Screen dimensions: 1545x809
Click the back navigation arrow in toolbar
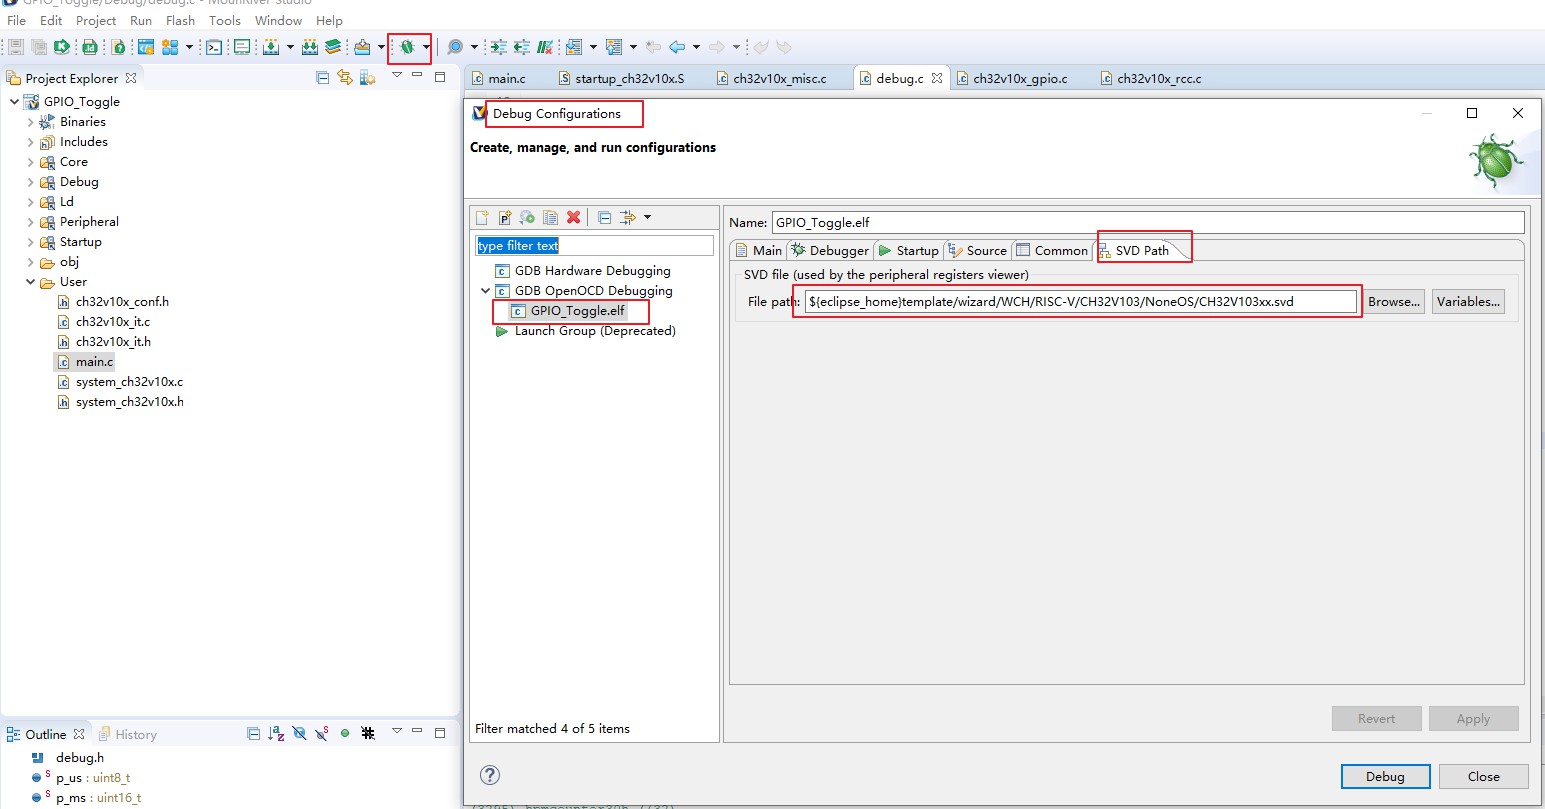tap(677, 47)
